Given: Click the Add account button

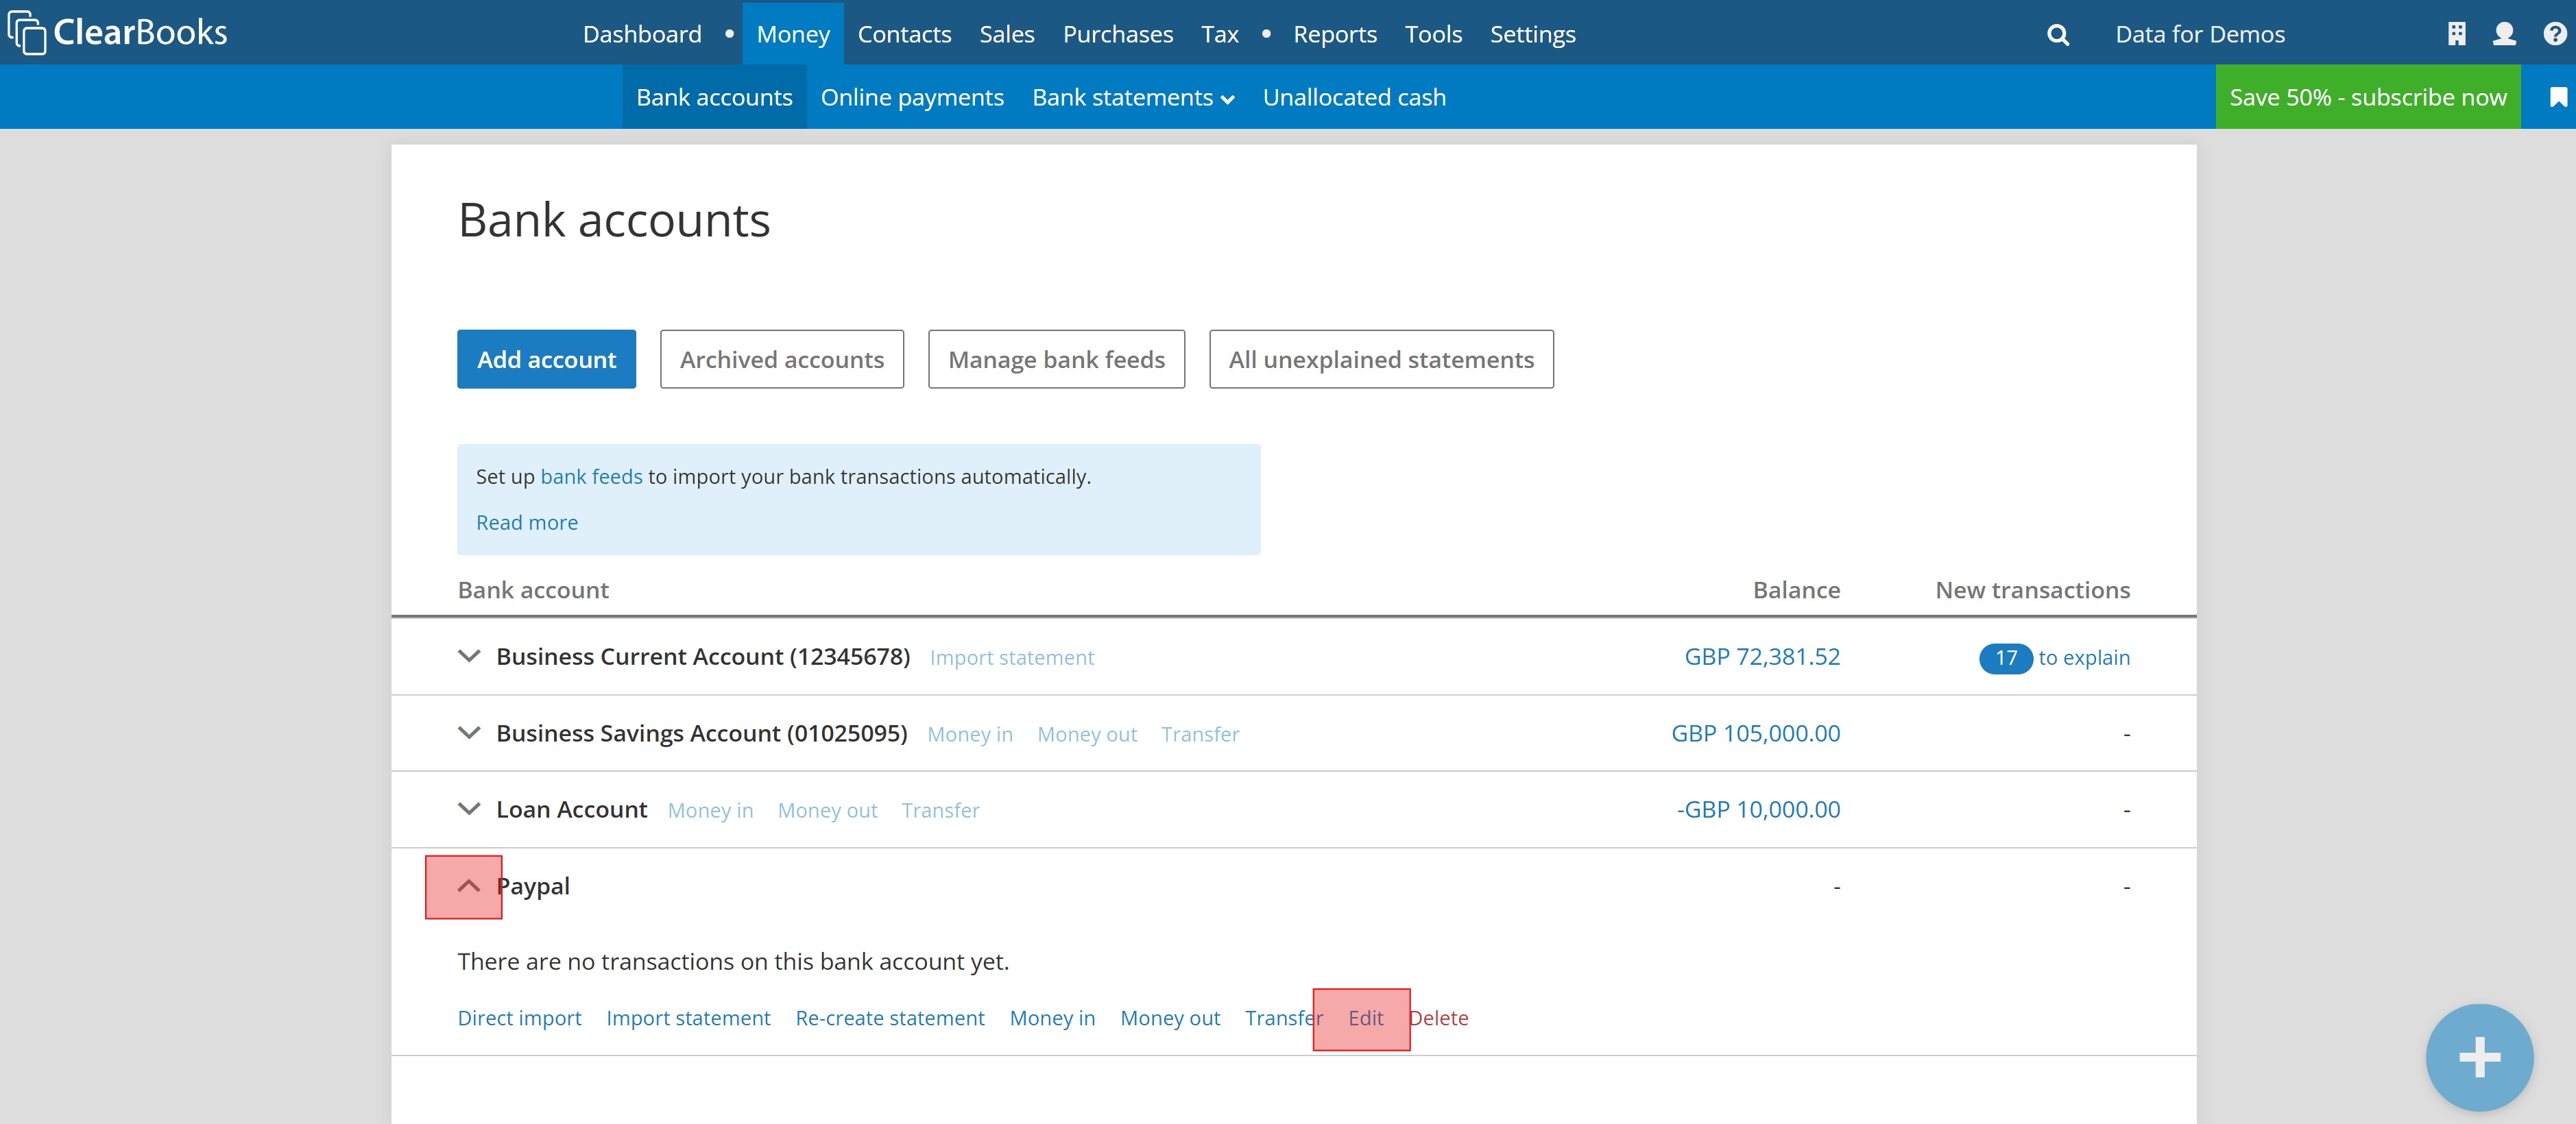Looking at the screenshot, I should [546, 359].
